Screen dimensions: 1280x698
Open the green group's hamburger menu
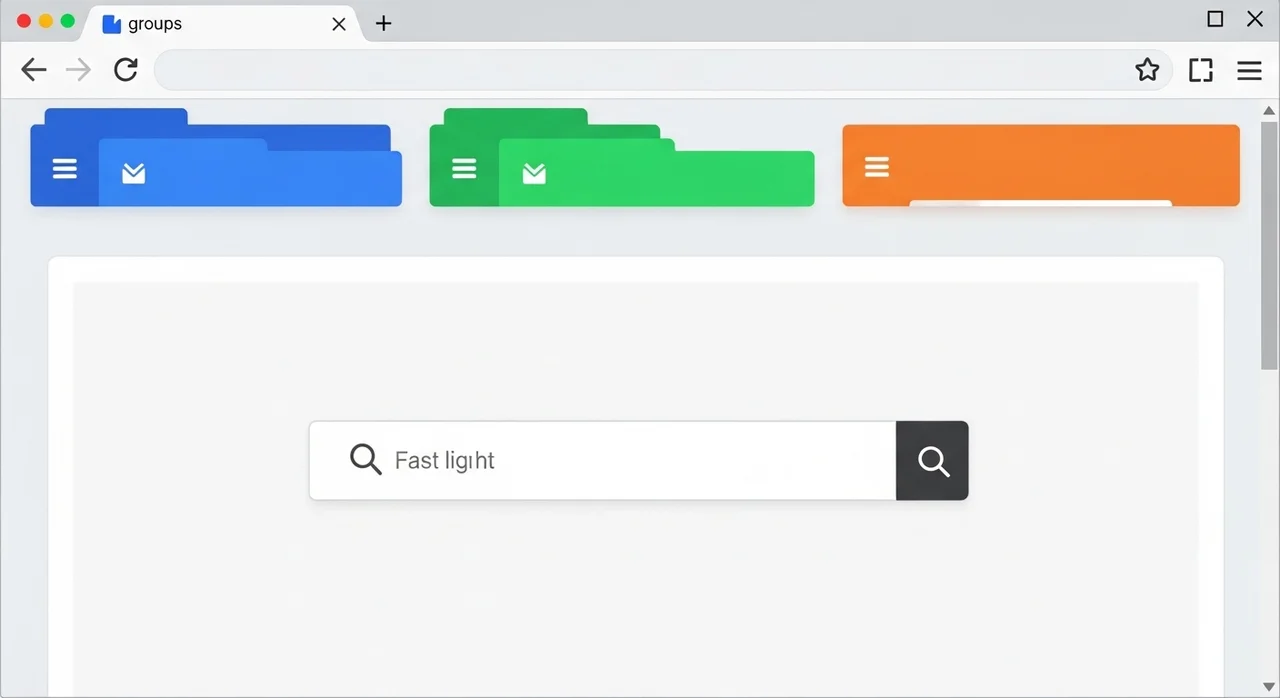pos(464,169)
